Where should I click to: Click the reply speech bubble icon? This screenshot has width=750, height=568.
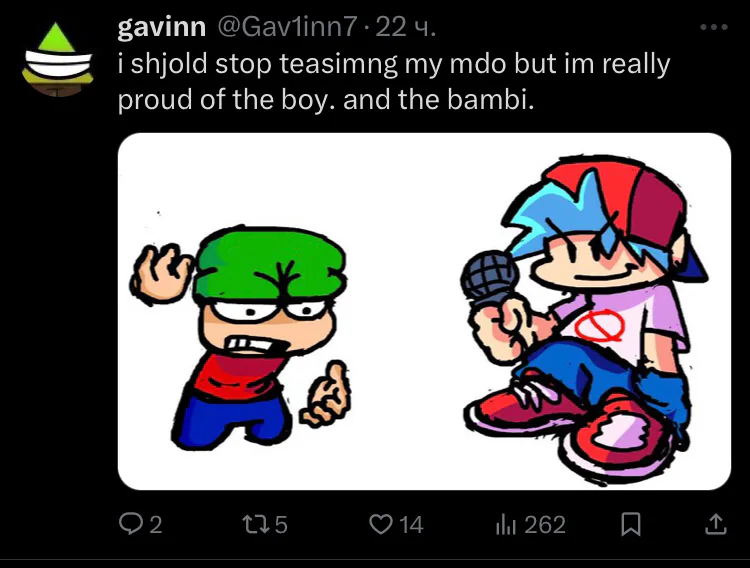click(x=129, y=524)
